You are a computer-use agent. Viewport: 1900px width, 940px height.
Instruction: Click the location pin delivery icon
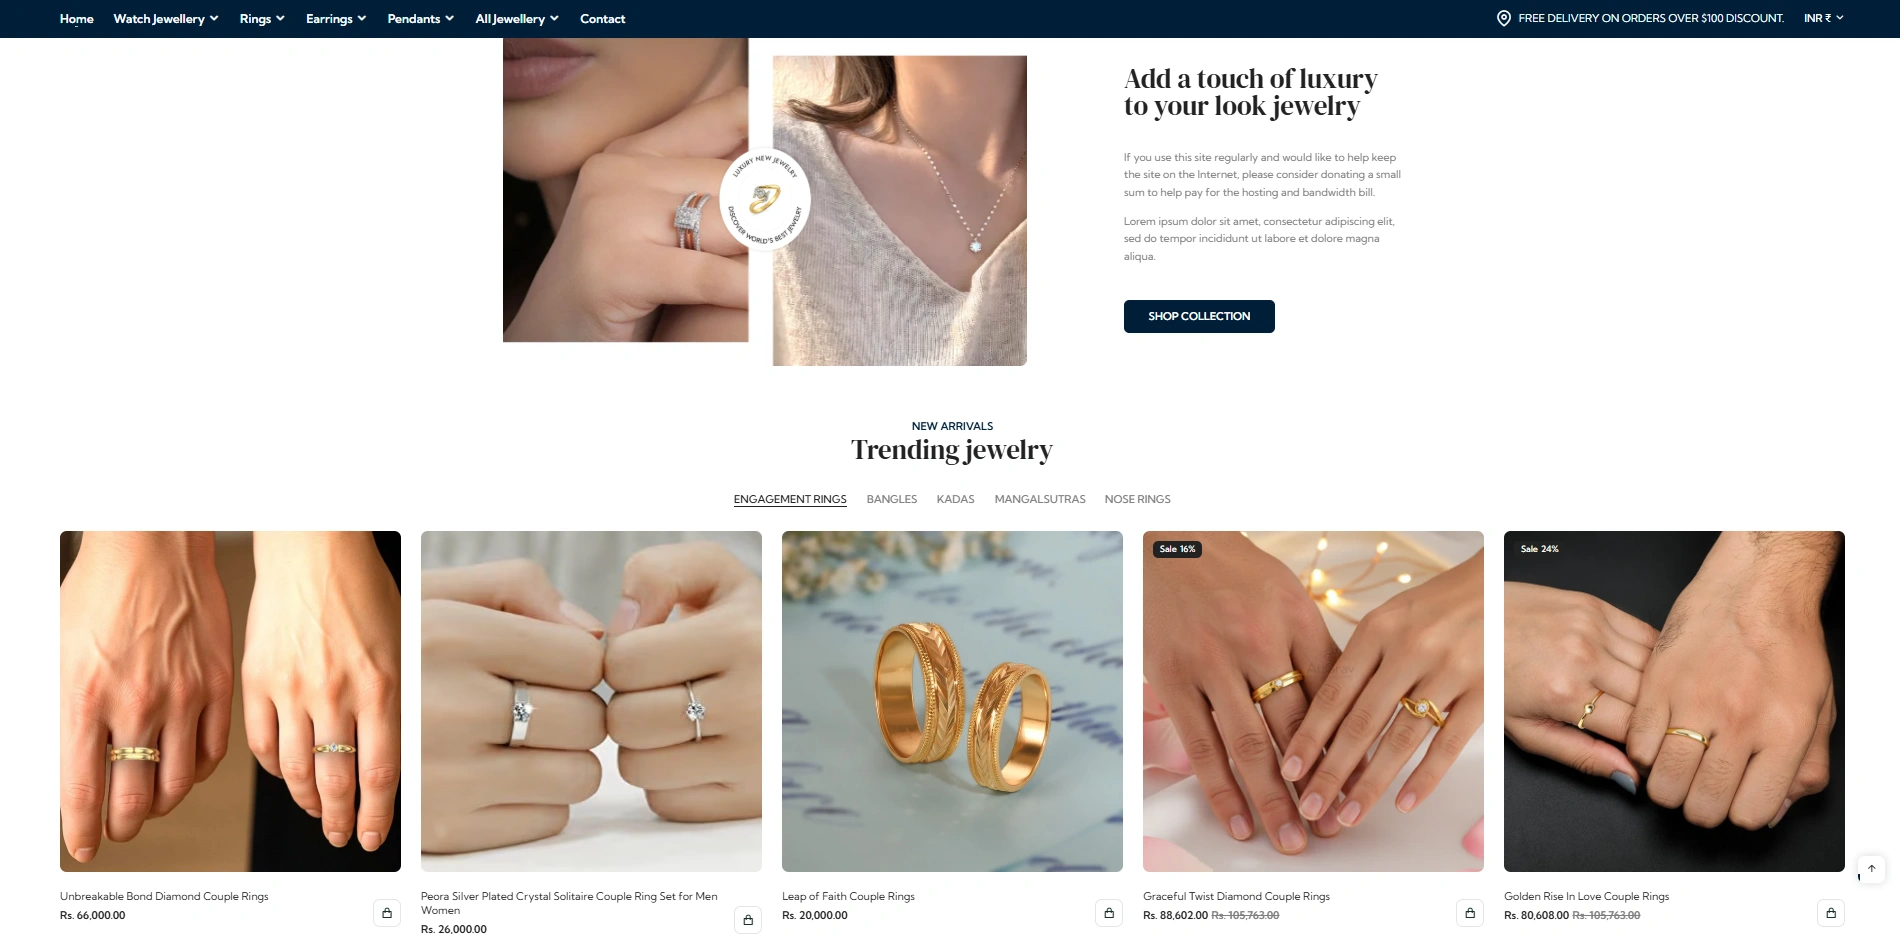point(1503,18)
